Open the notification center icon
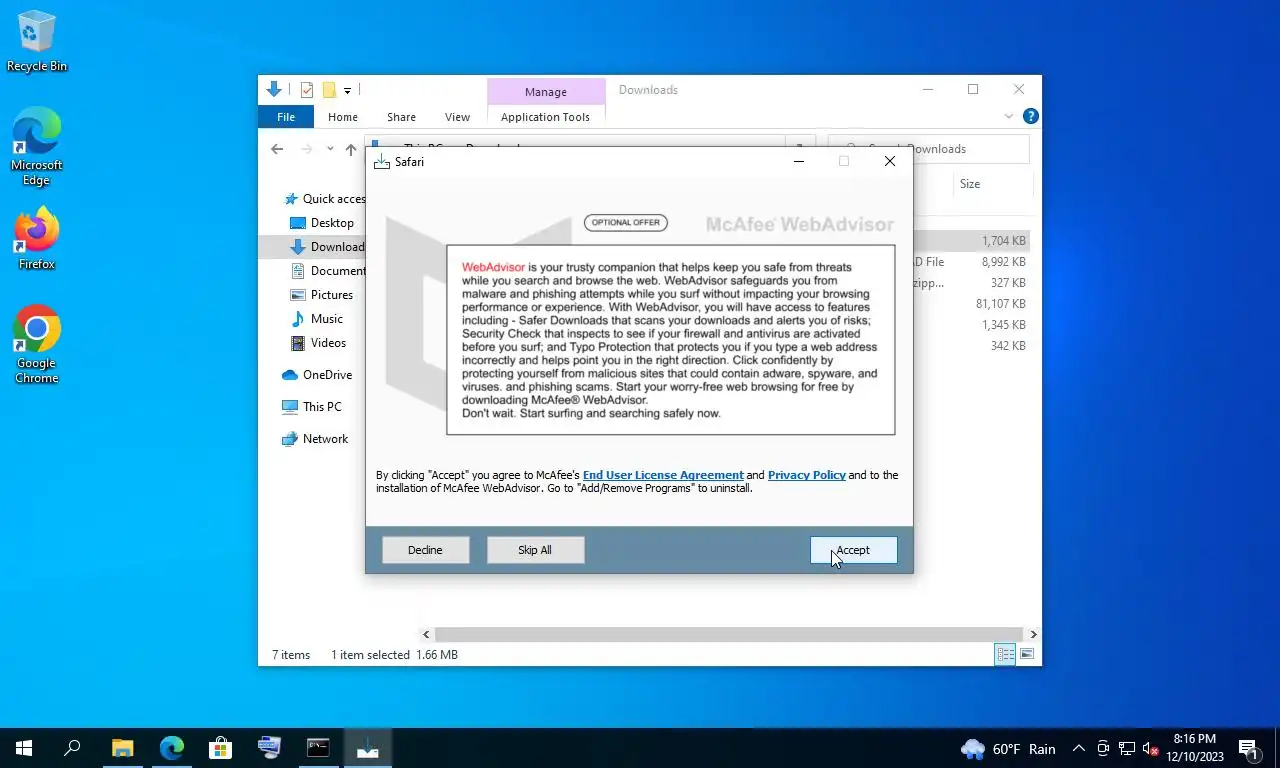The height and width of the screenshot is (768, 1280). click(x=1248, y=749)
